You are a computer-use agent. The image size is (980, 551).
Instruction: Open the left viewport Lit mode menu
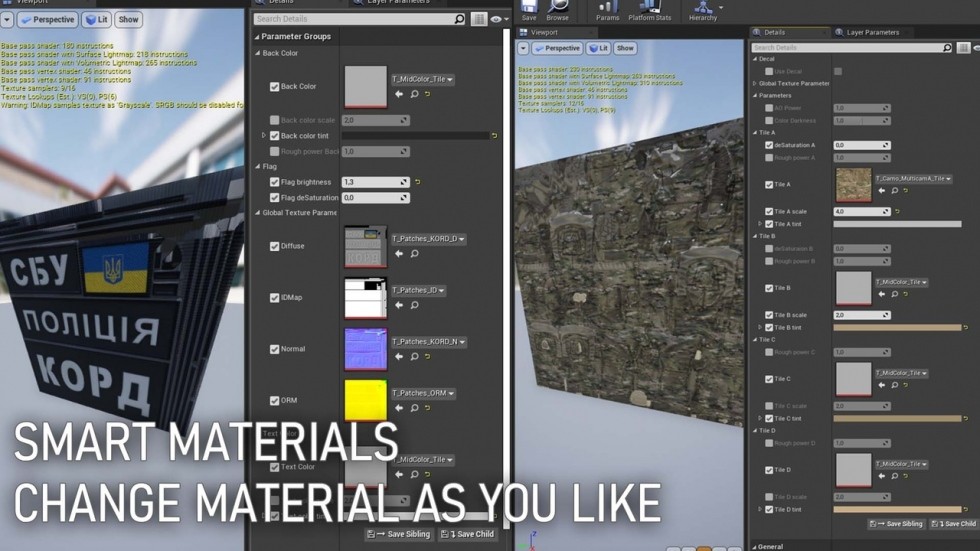[96, 20]
